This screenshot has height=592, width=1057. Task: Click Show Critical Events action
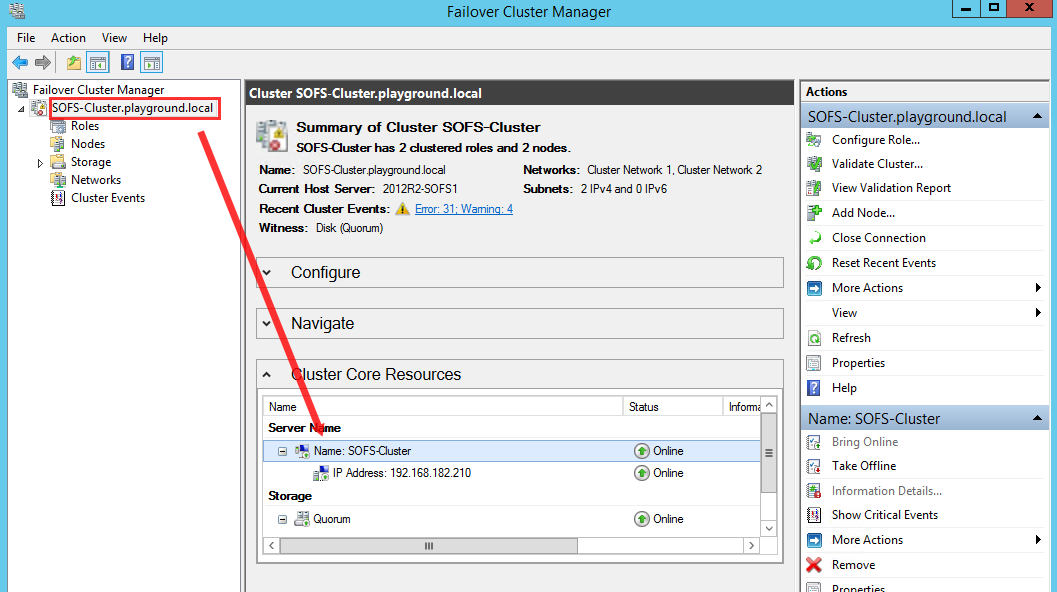(x=884, y=515)
